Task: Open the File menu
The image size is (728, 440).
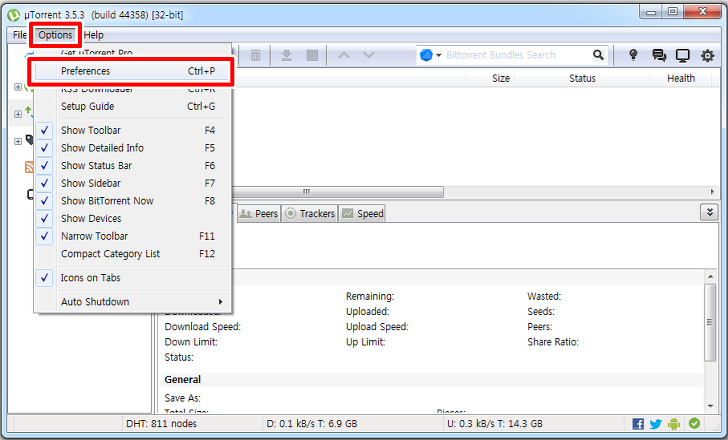Action: click(20, 35)
